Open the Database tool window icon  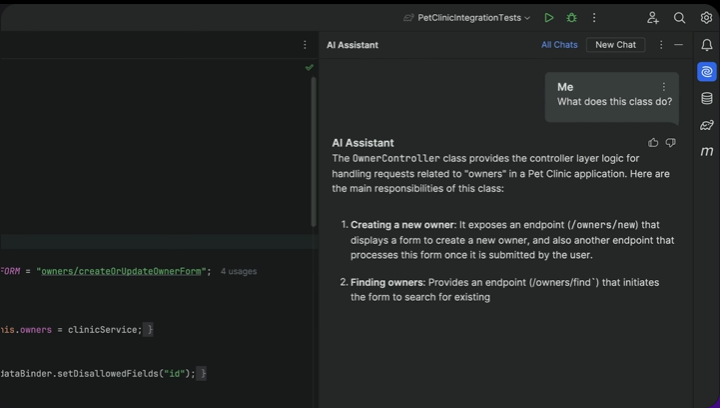(x=707, y=98)
